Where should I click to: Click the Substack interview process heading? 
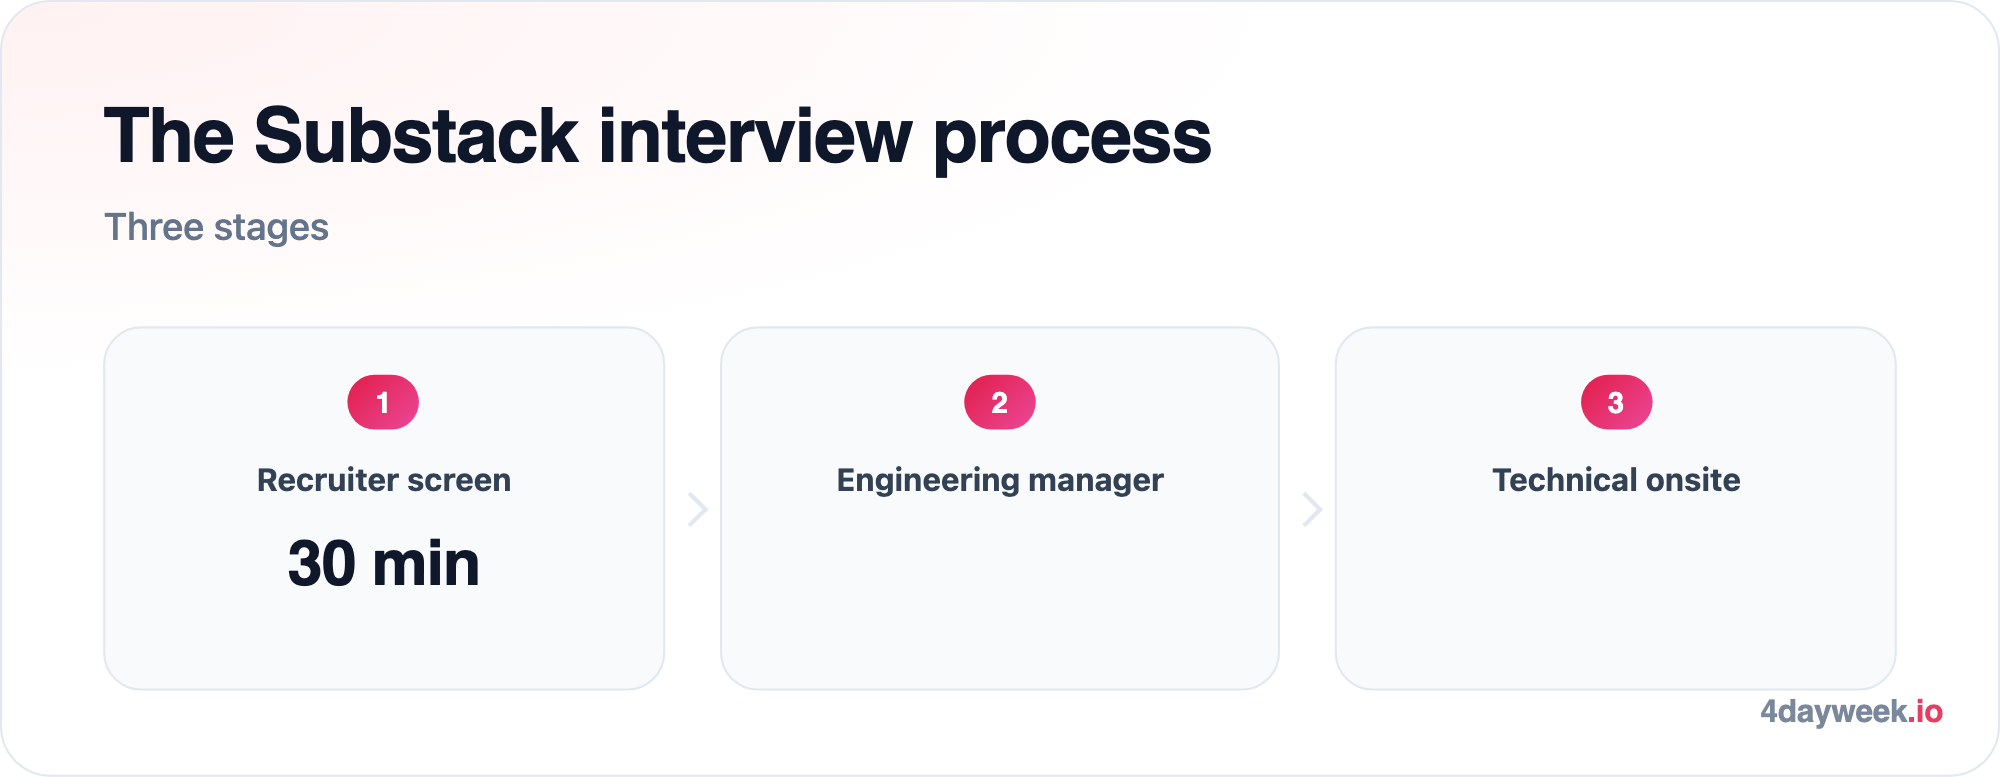[x=657, y=137]
